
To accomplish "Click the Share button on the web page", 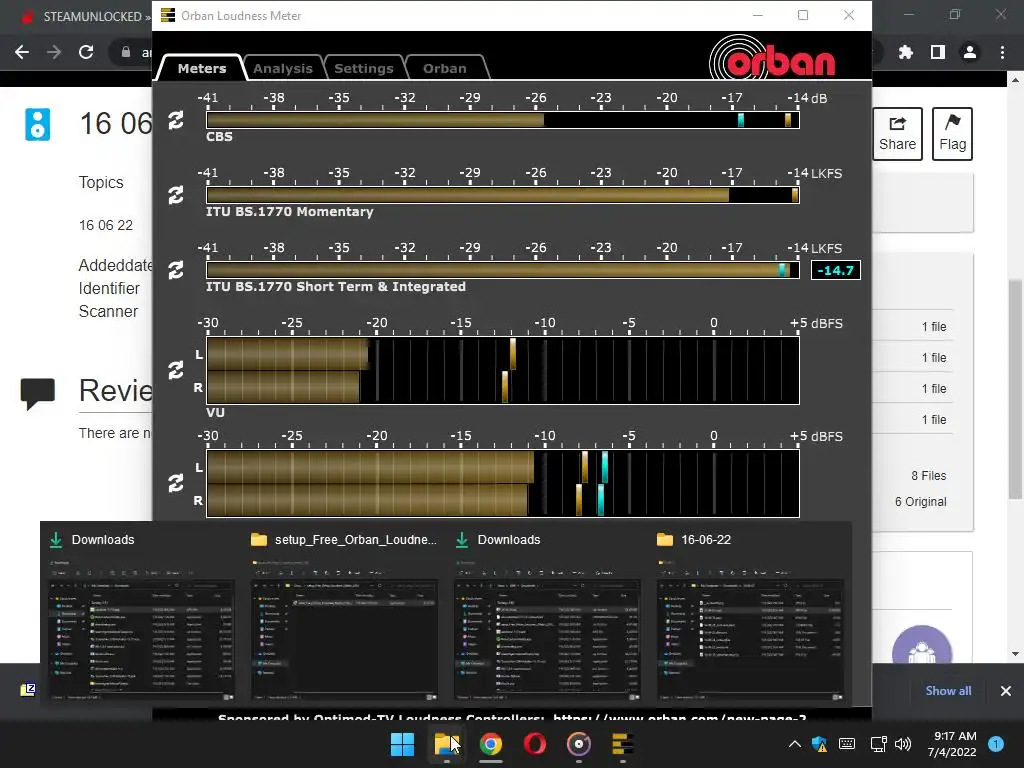I will point(897,134).
